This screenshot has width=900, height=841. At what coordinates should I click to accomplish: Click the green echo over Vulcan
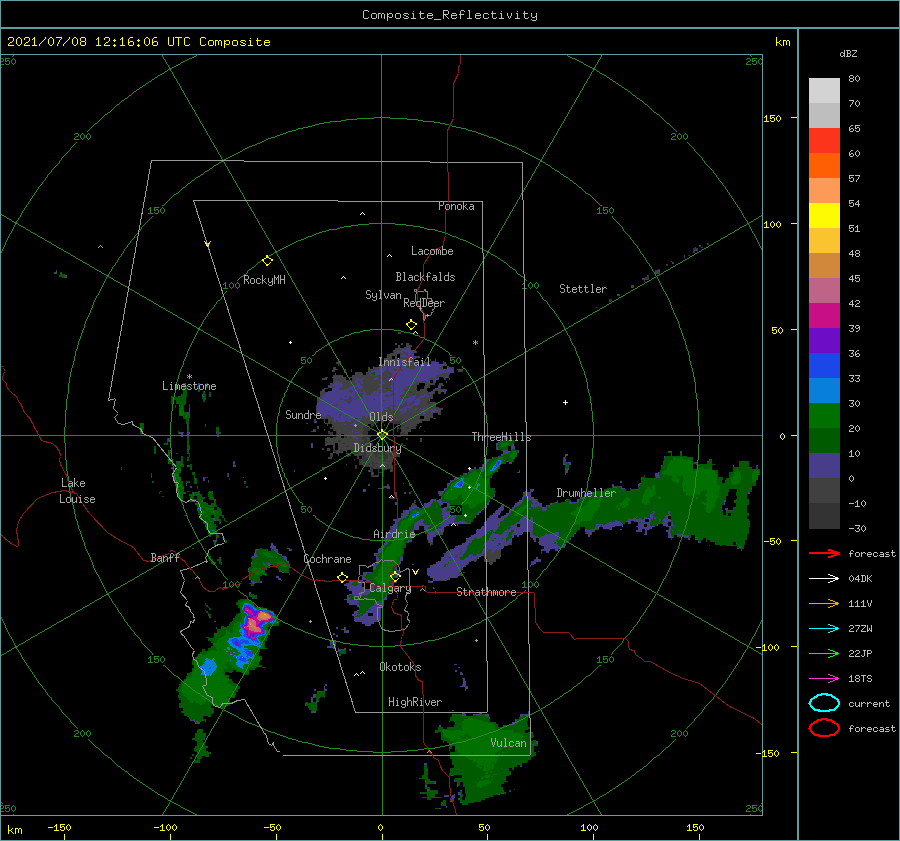(488, 758)
